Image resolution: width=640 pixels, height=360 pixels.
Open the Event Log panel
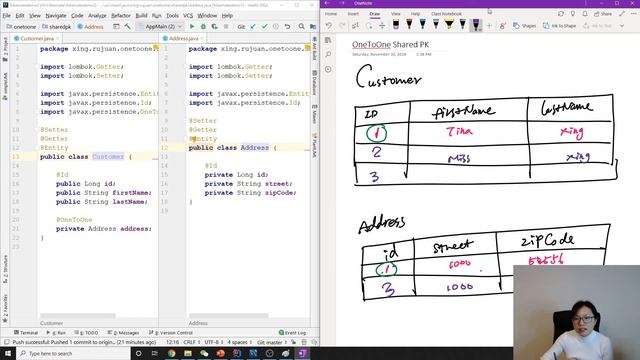click(292, 333)
